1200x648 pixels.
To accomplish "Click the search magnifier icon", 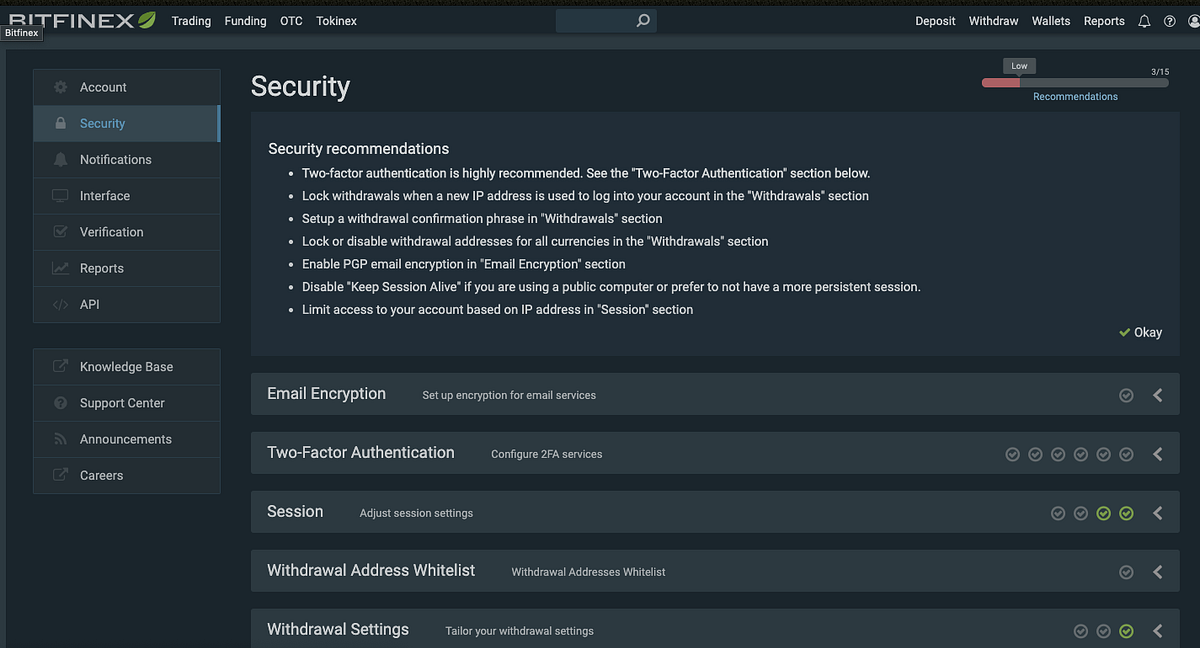I will [643, 20].
